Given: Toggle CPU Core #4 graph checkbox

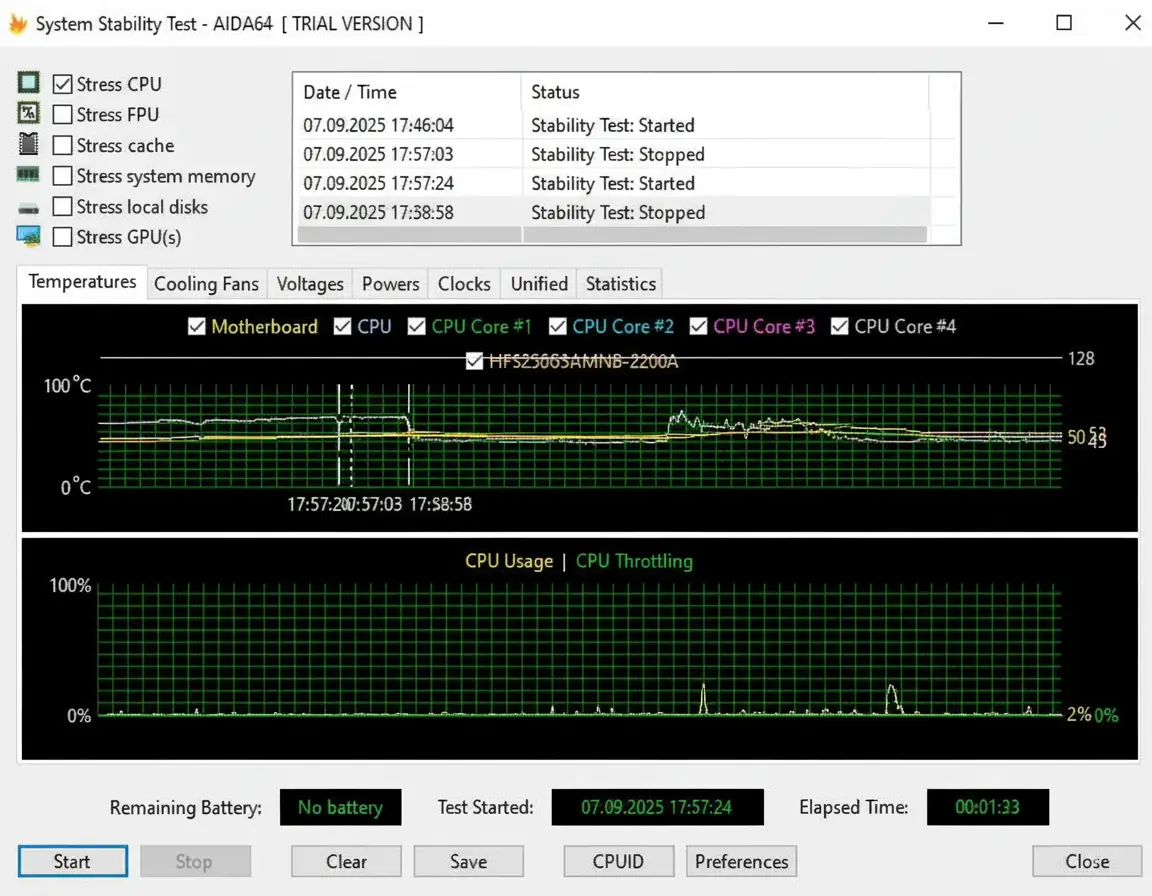Looking at the screenshot, I should pyautogui.click(x=839, y=326).
